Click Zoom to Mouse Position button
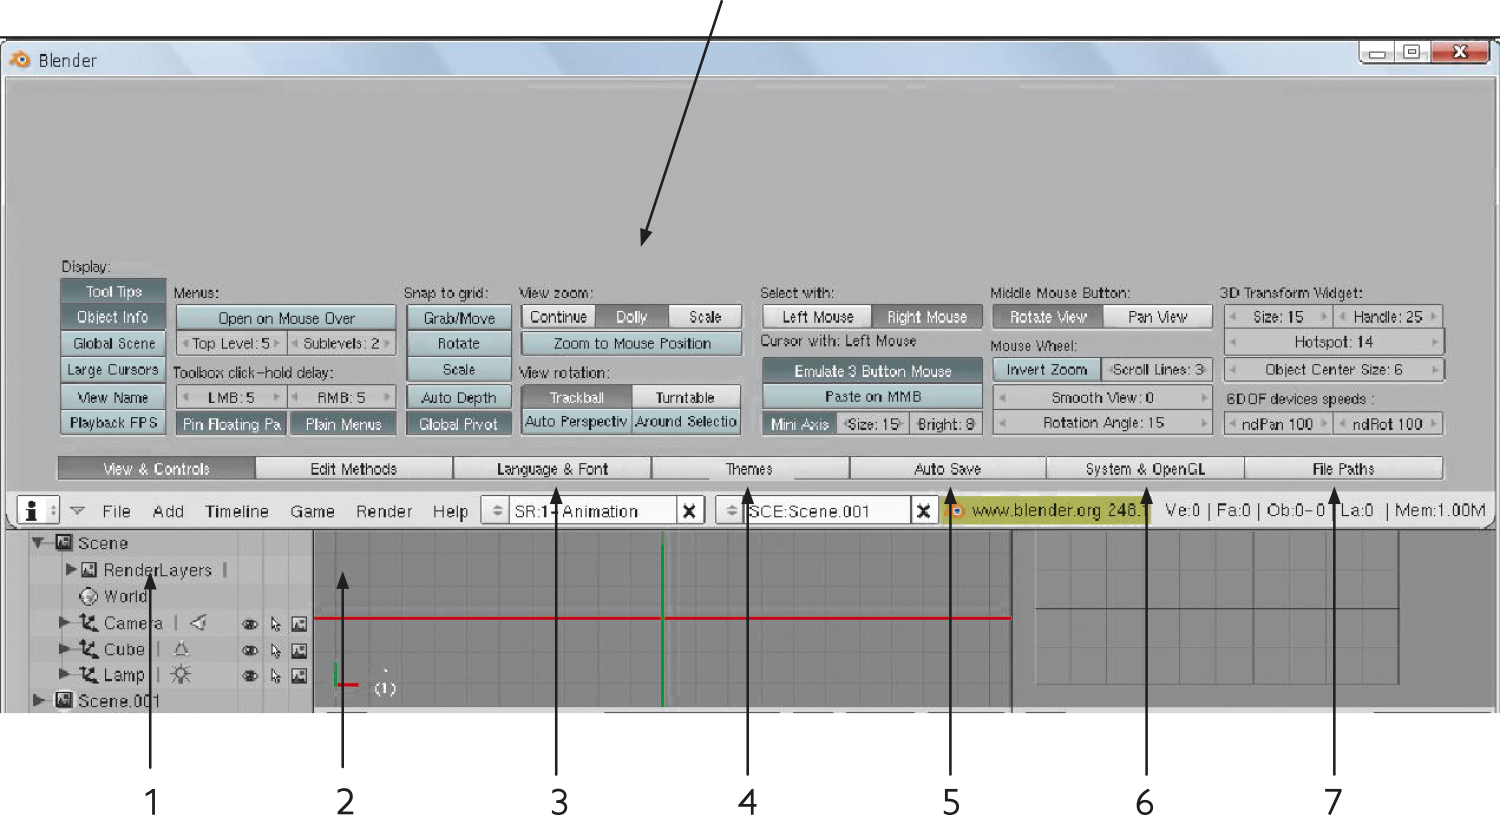The image size is (1500, 815). [632, 343]
